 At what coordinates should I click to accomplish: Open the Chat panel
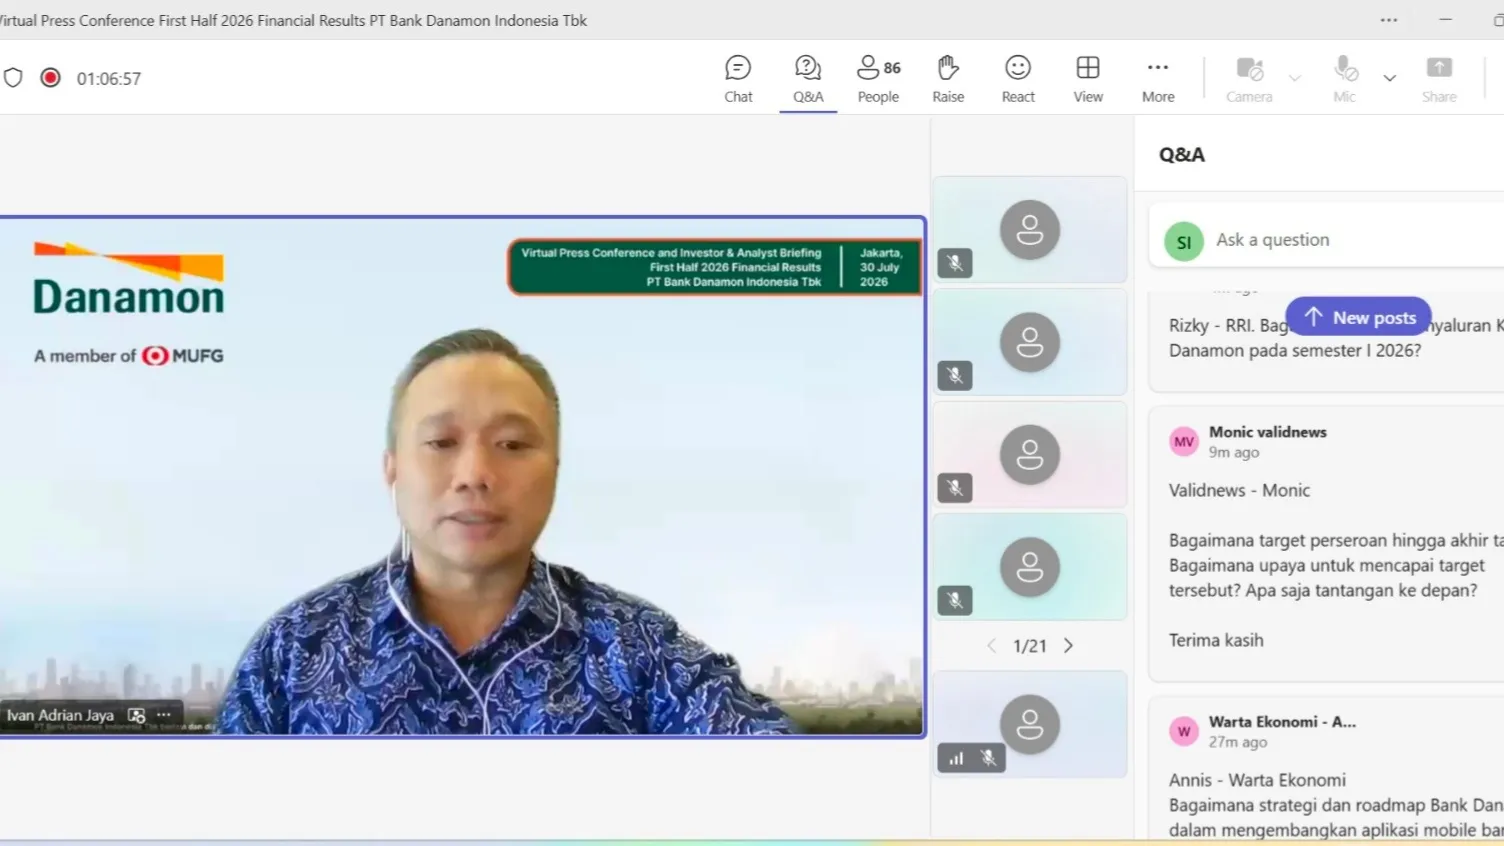(738, 79)
